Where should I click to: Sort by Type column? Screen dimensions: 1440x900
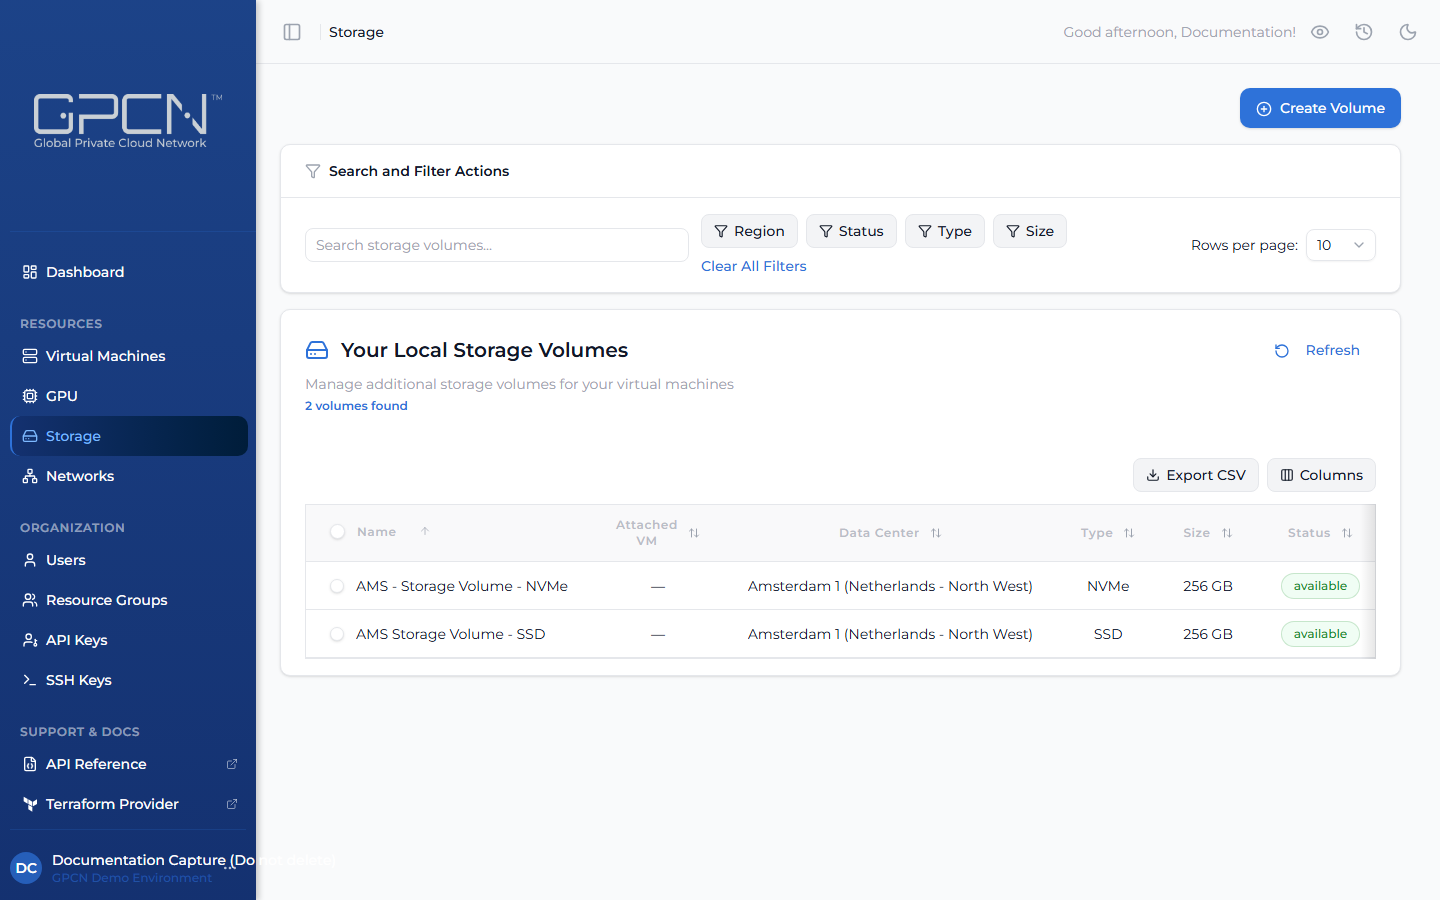(1129, 533)
